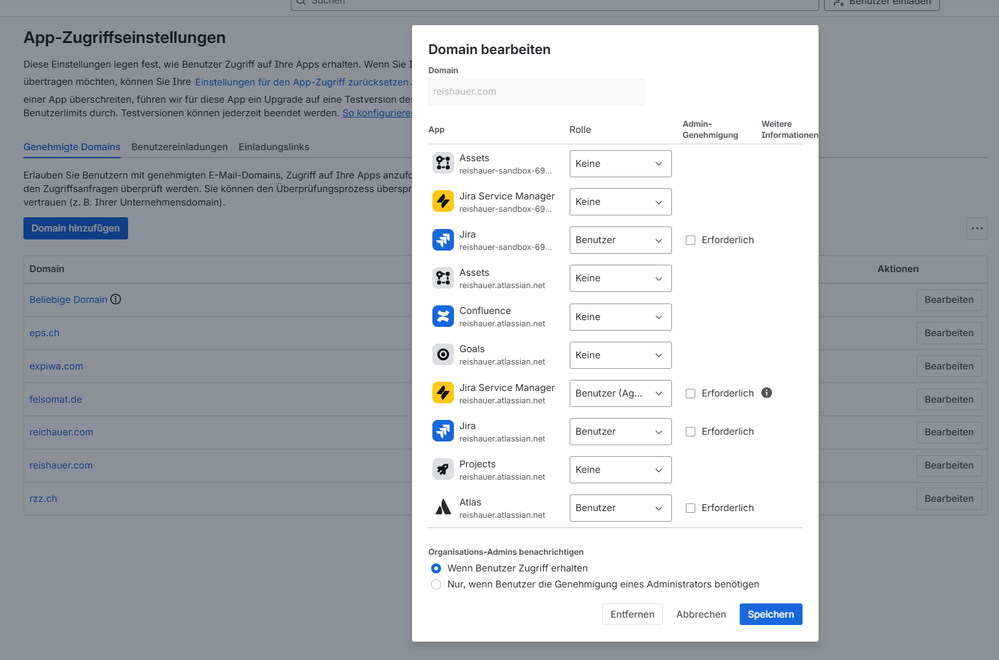This screenshot has height=660, width=999.
Task: Click the Projects rocket icon
Action: 443,469
